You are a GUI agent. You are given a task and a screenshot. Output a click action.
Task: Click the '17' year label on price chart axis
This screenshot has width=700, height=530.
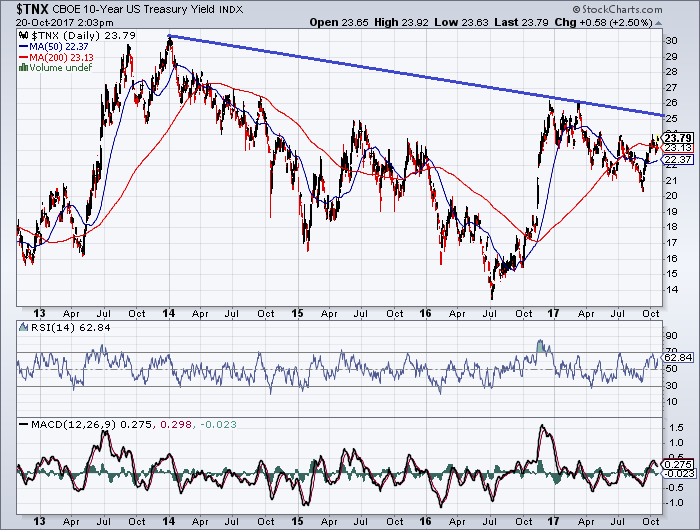[553, 313]
